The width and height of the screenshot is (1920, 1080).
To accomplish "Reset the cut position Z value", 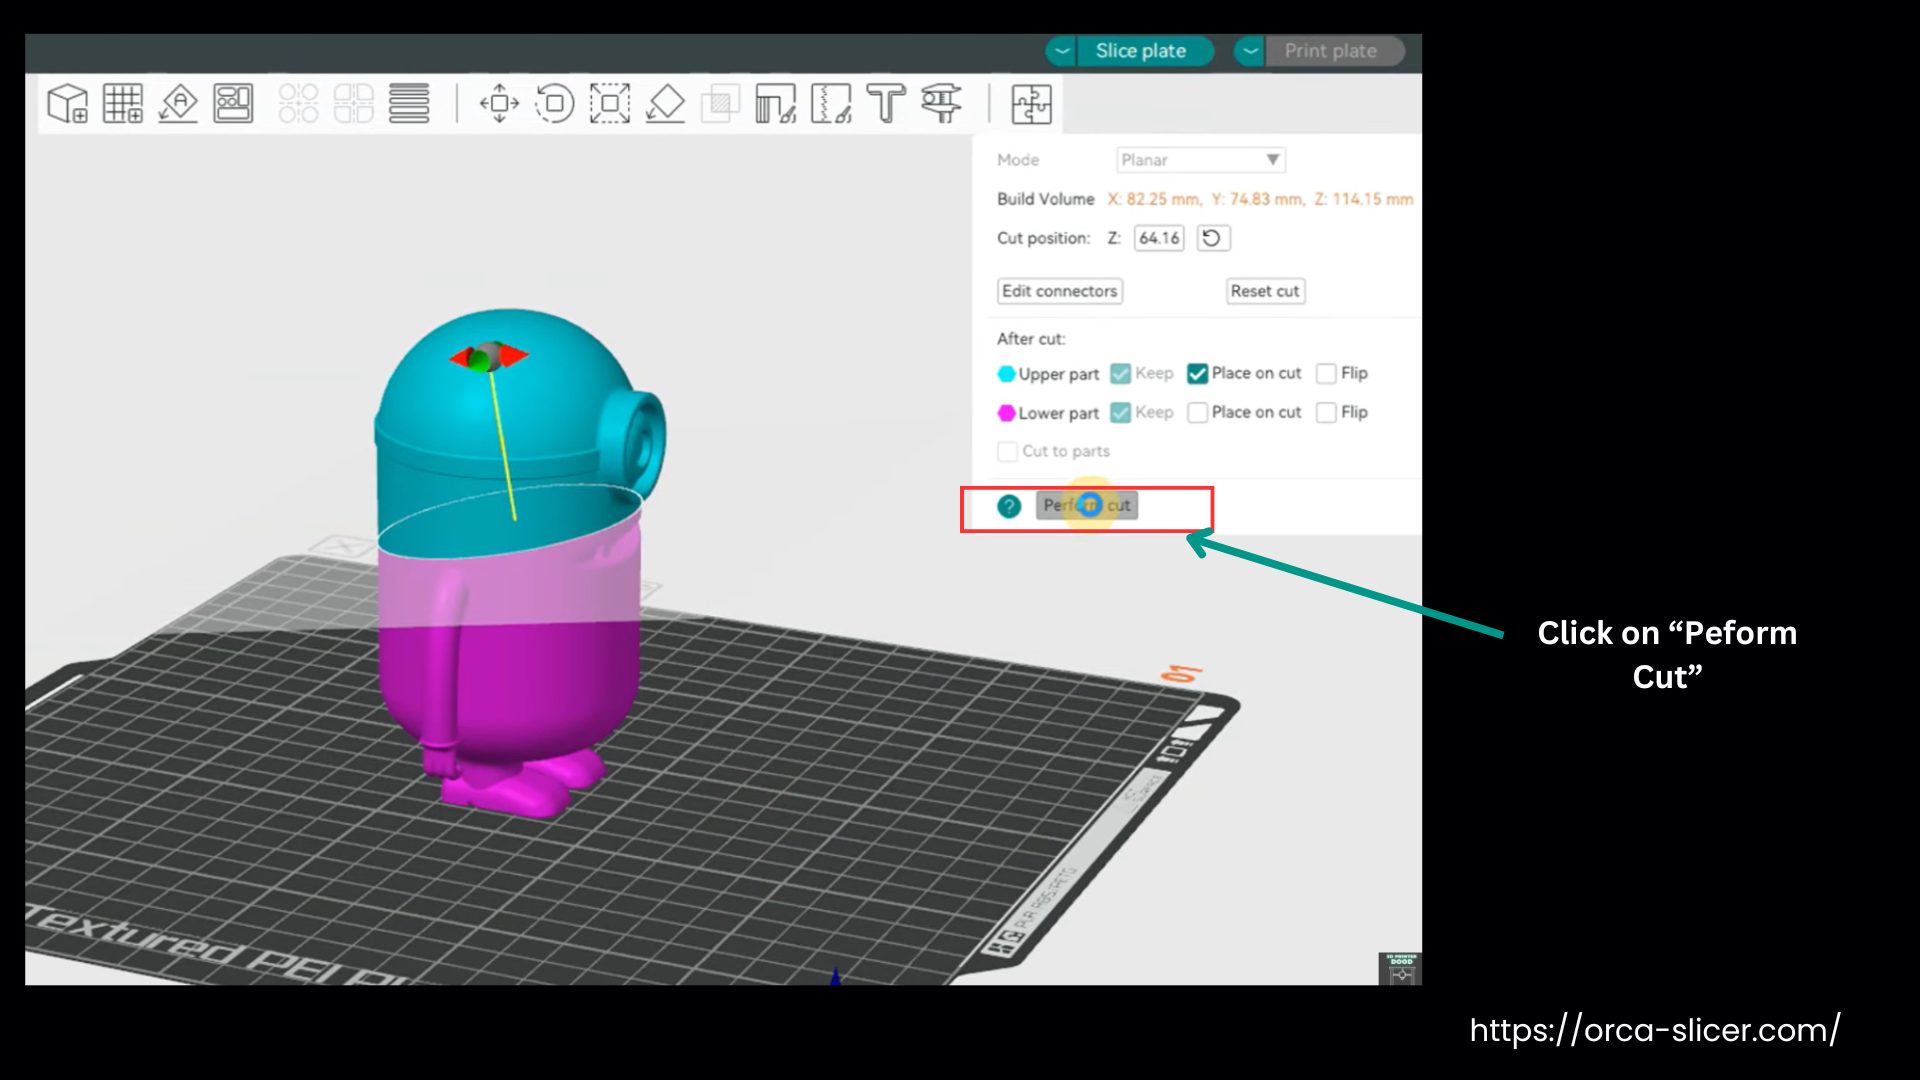I will tap(1212, 238).
